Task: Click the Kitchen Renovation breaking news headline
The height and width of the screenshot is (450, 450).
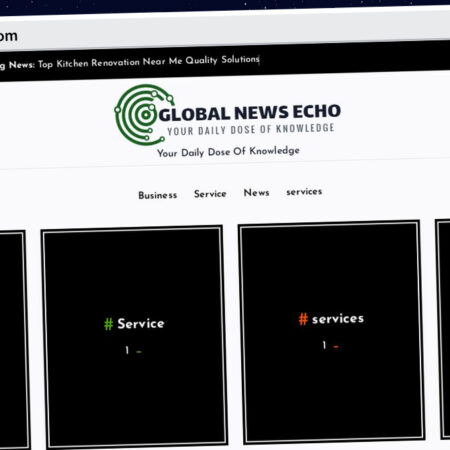Action: (149, 62)
